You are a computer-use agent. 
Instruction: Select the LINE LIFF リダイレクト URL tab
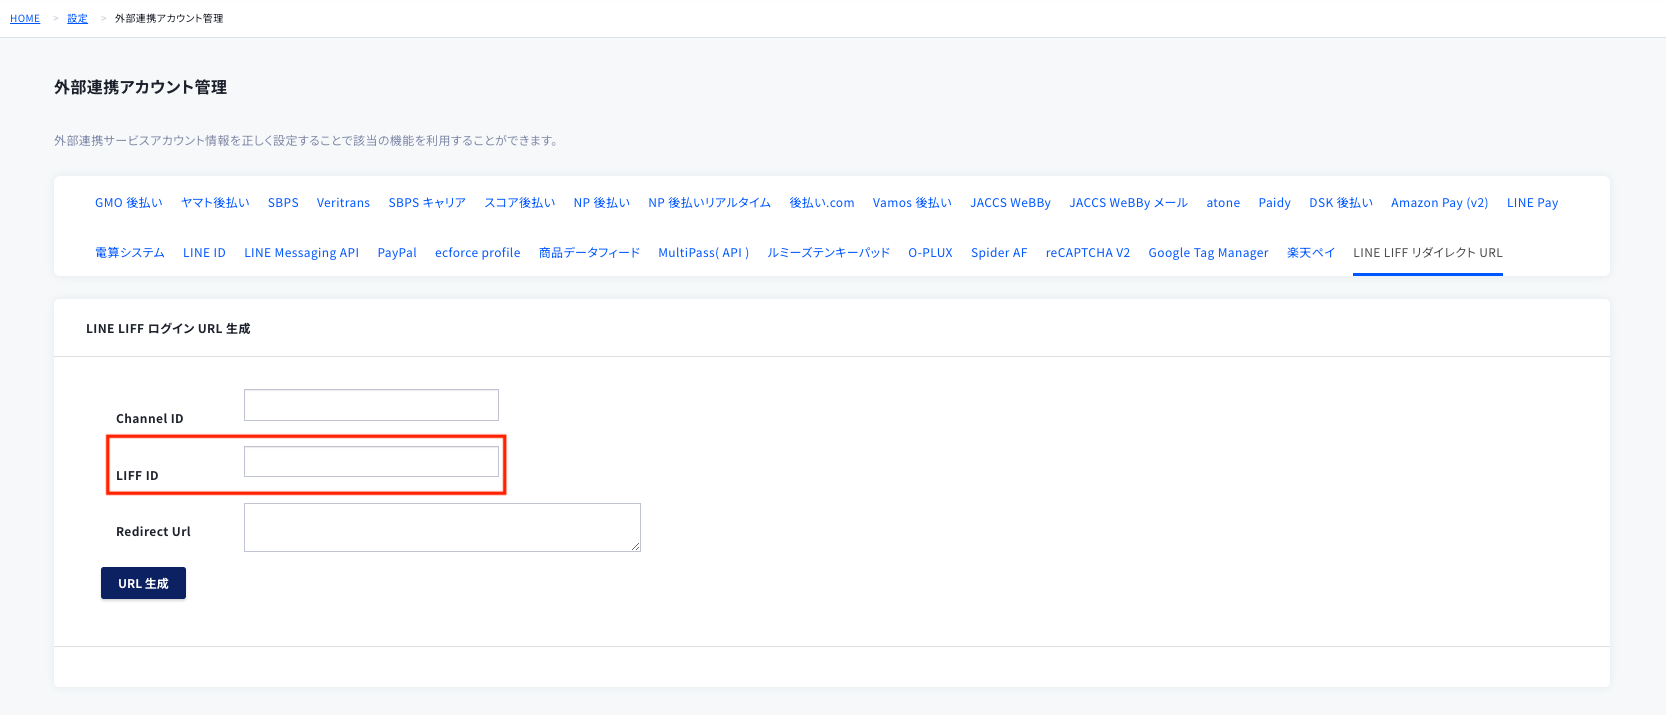(1427, 253)
